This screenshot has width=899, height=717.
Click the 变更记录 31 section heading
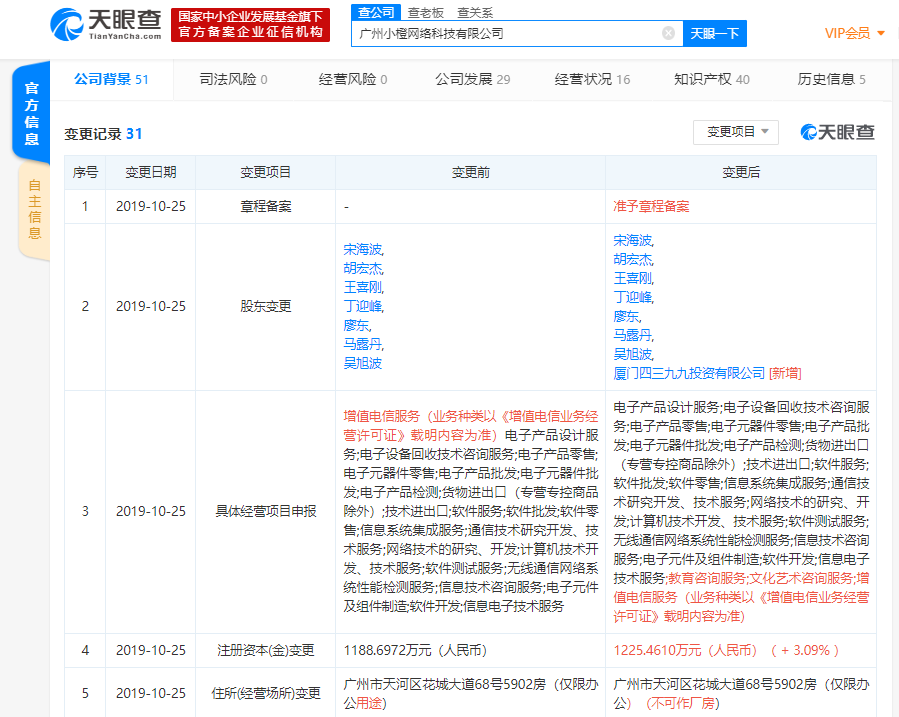103,134
